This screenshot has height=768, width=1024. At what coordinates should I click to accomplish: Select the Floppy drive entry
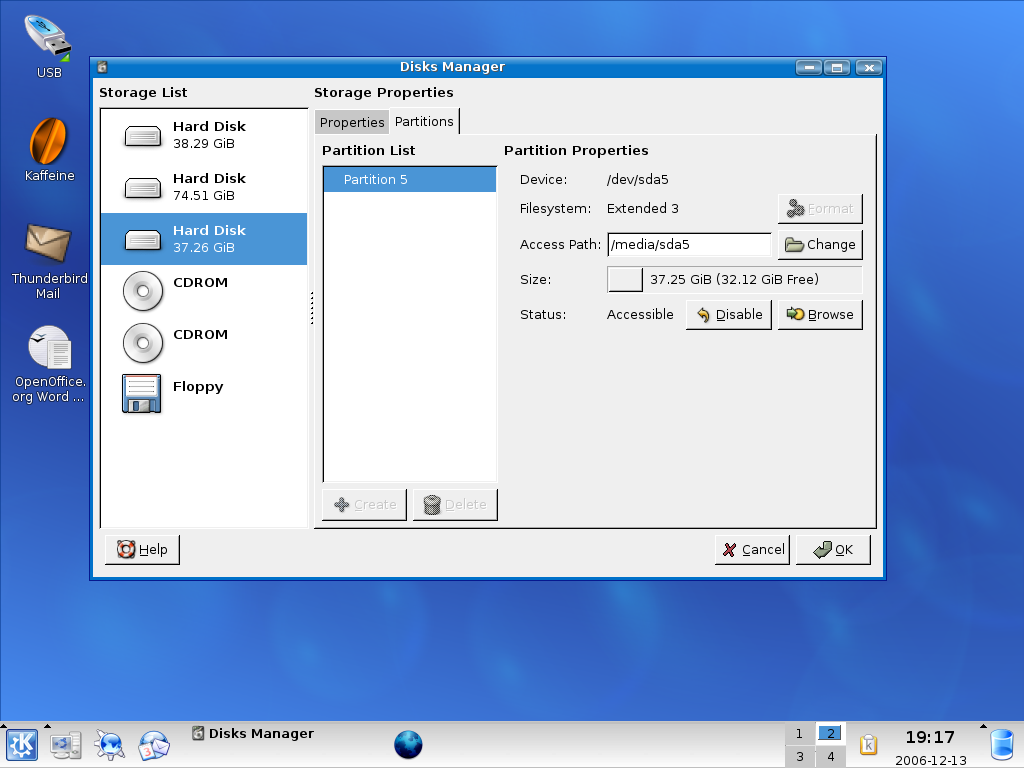point(204,394)
